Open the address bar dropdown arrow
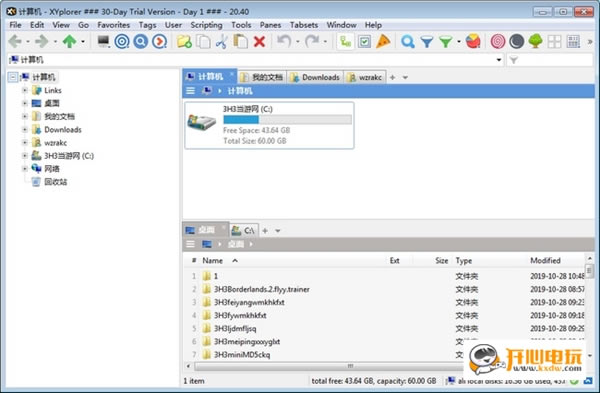The image size is (600, 393). 499,60
